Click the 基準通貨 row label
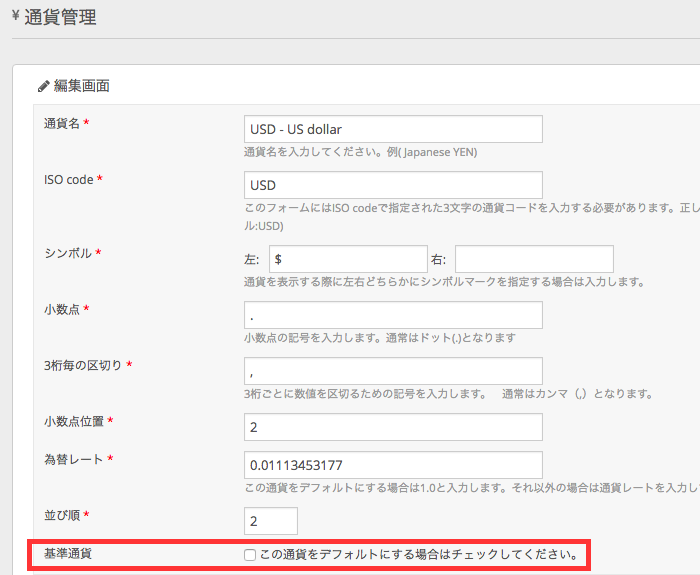The height and width of the screenshot is (575, 700). [68, 553]
